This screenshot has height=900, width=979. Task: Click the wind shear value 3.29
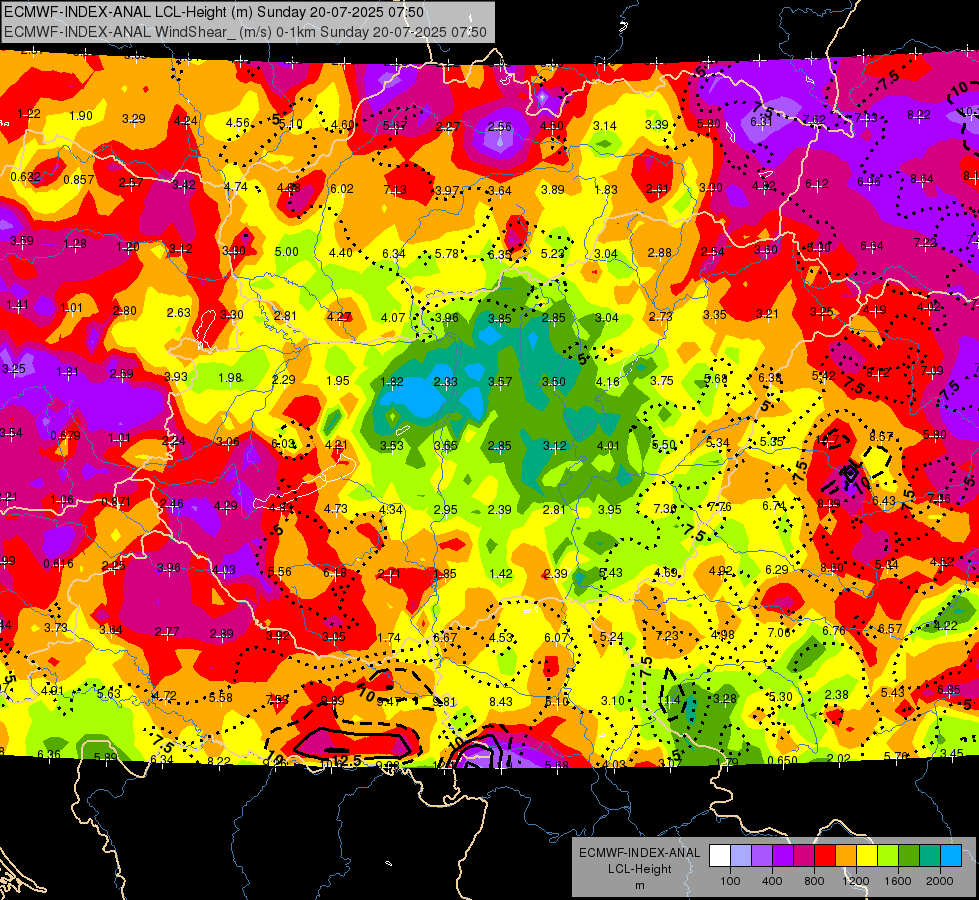(134, 119)
